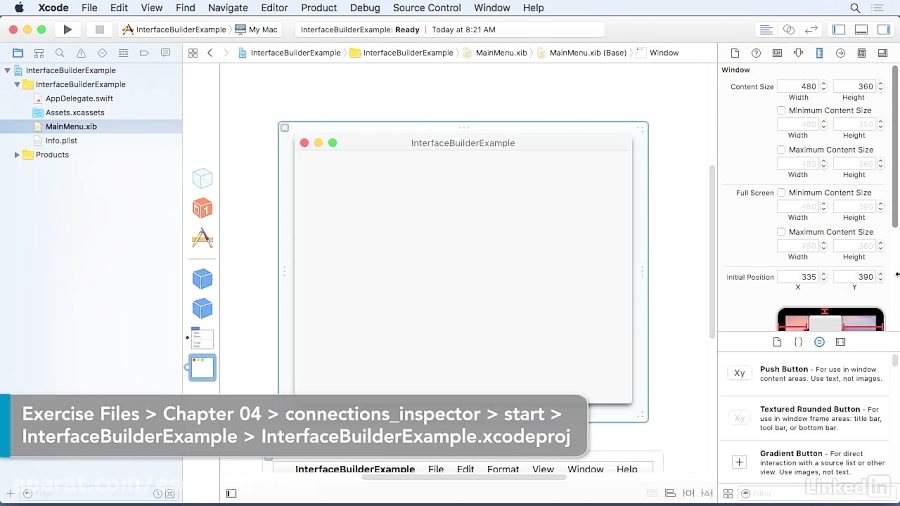Open the Editor menu
Viewport: 900px width, 506px height.
[274, 7]
